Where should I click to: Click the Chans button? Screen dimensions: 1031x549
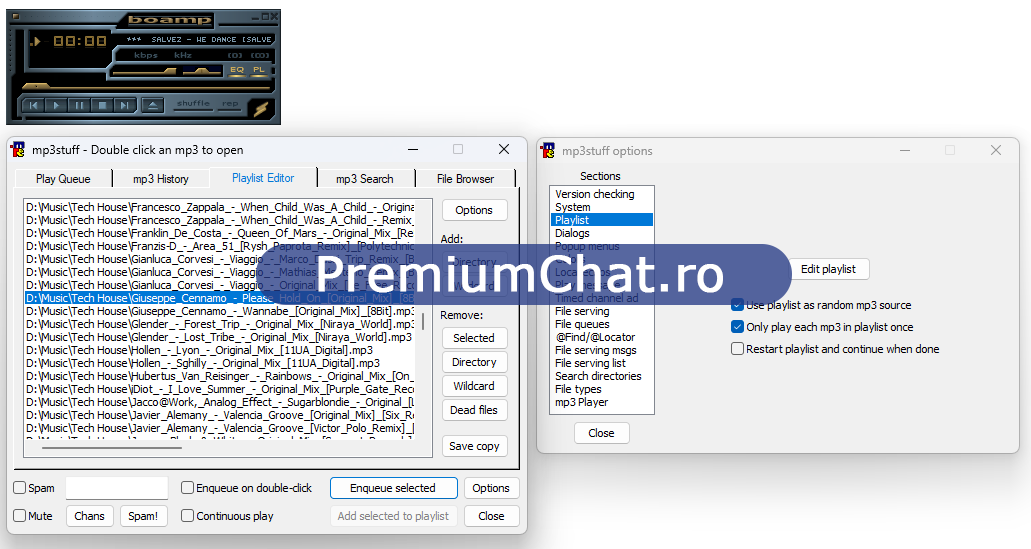coord(89,516)
